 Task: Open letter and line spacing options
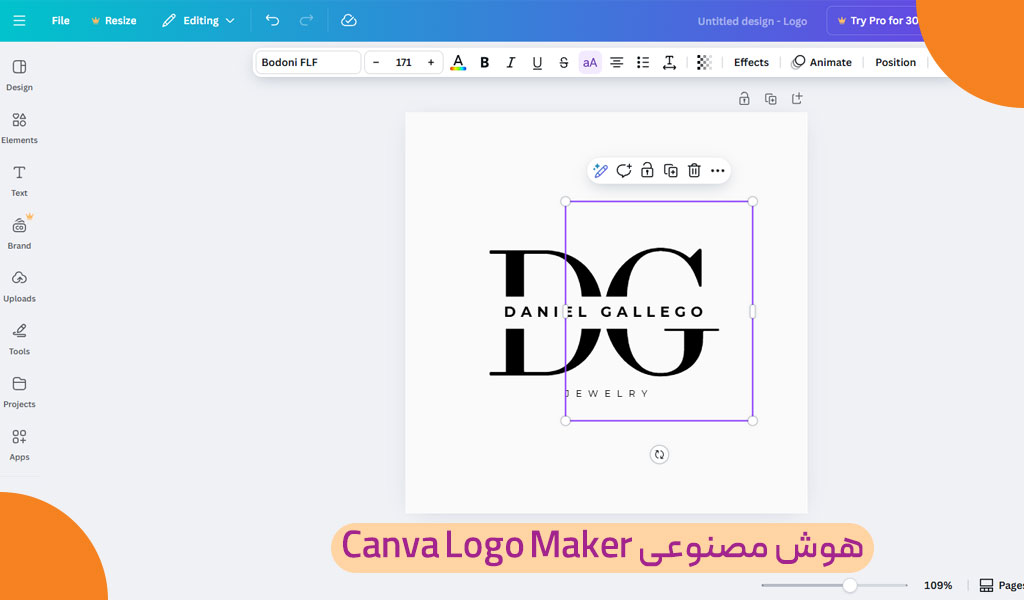(669, 62)
